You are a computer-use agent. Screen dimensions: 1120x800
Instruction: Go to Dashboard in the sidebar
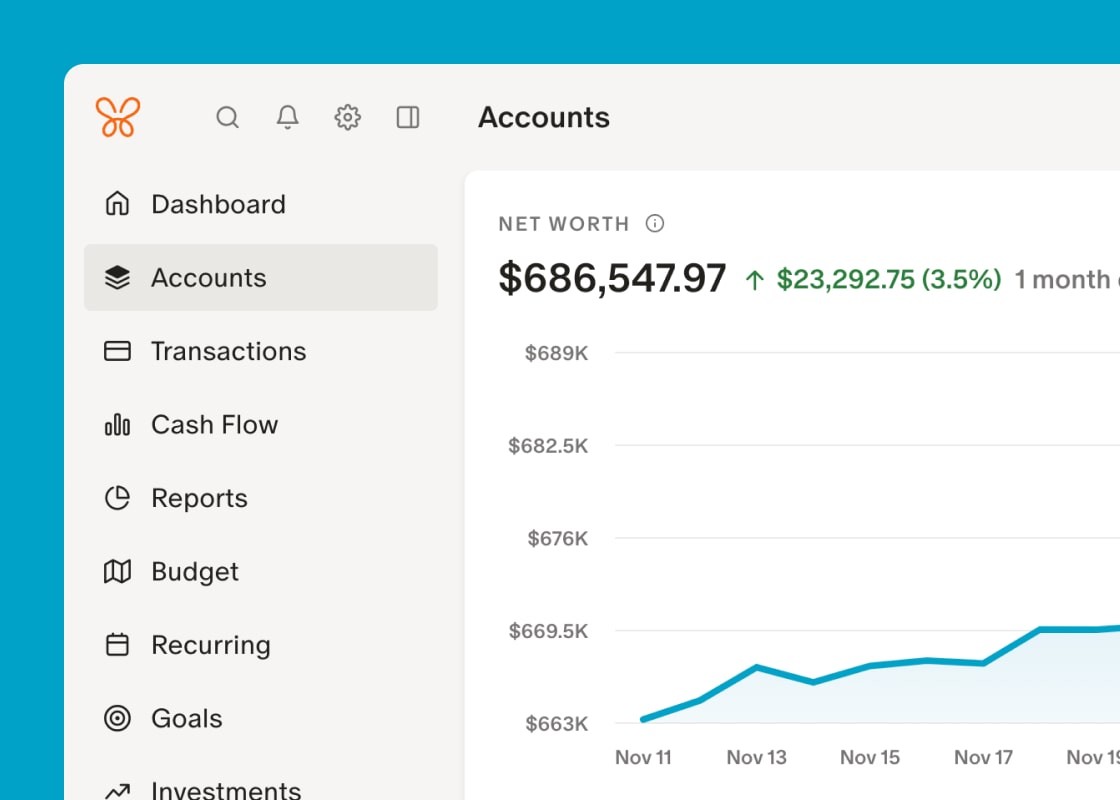coord(261,204)
